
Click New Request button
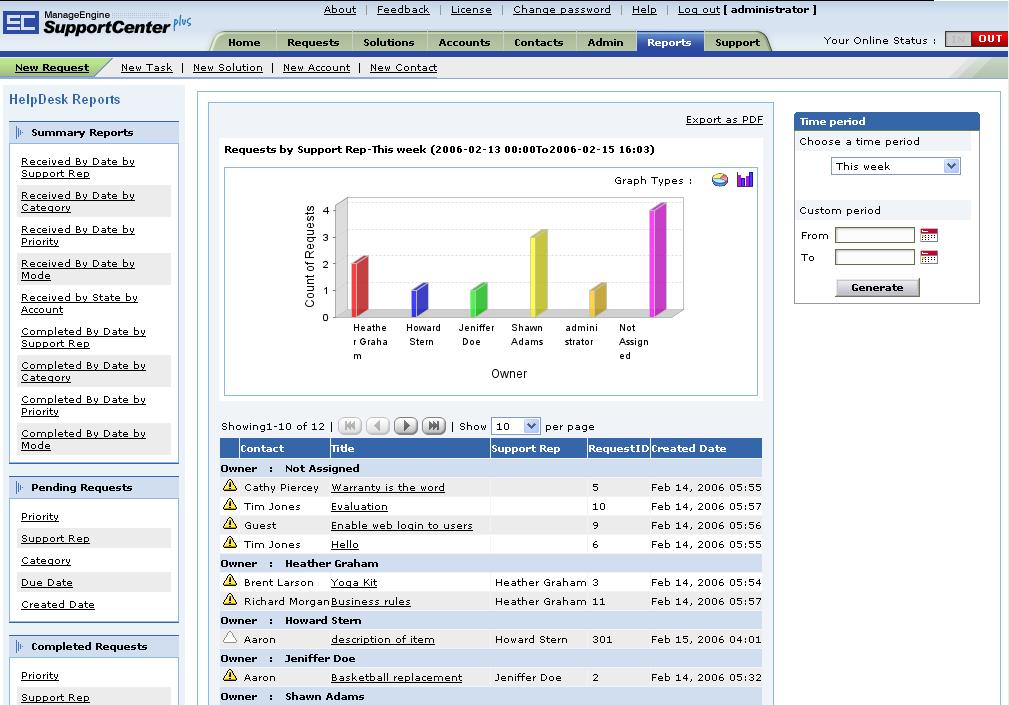pyautogui.click(x=52, y=68)
